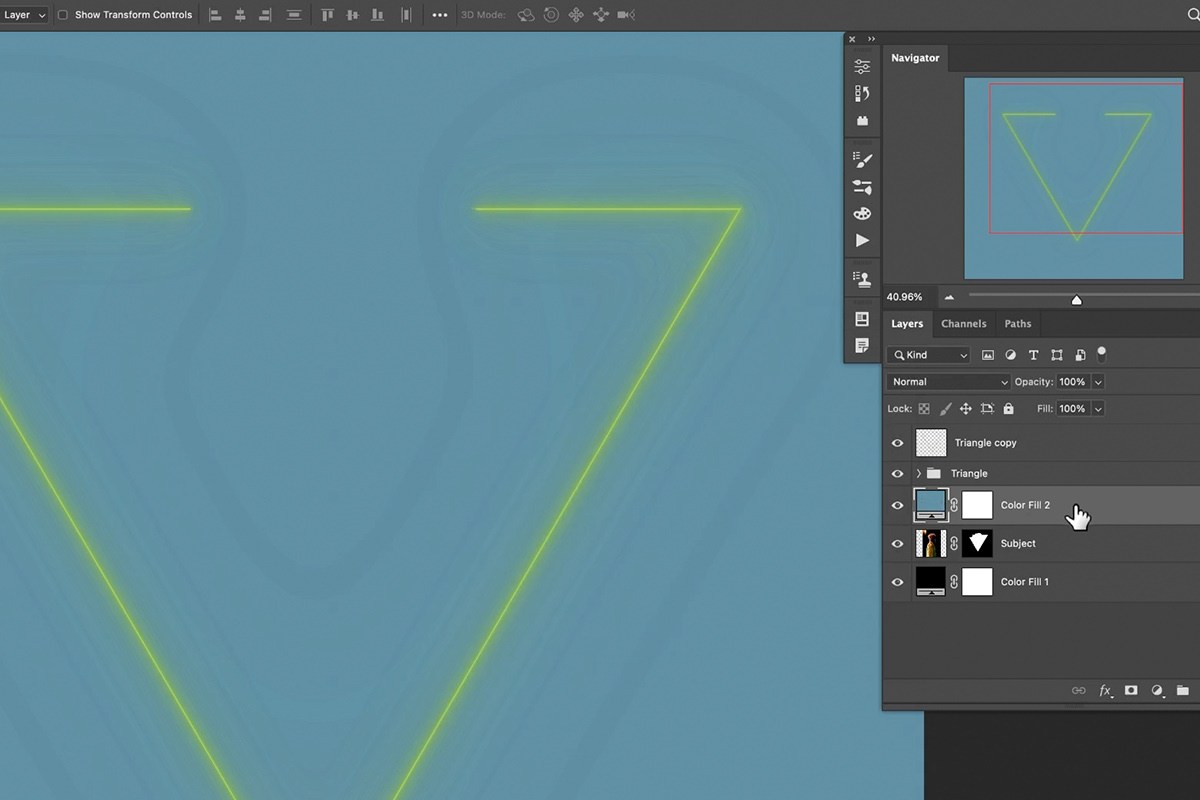1200x800 pixels.
Task: Click the Navigator zoom slider handle
Action: pyautogui.click(x=1076, y=299)
